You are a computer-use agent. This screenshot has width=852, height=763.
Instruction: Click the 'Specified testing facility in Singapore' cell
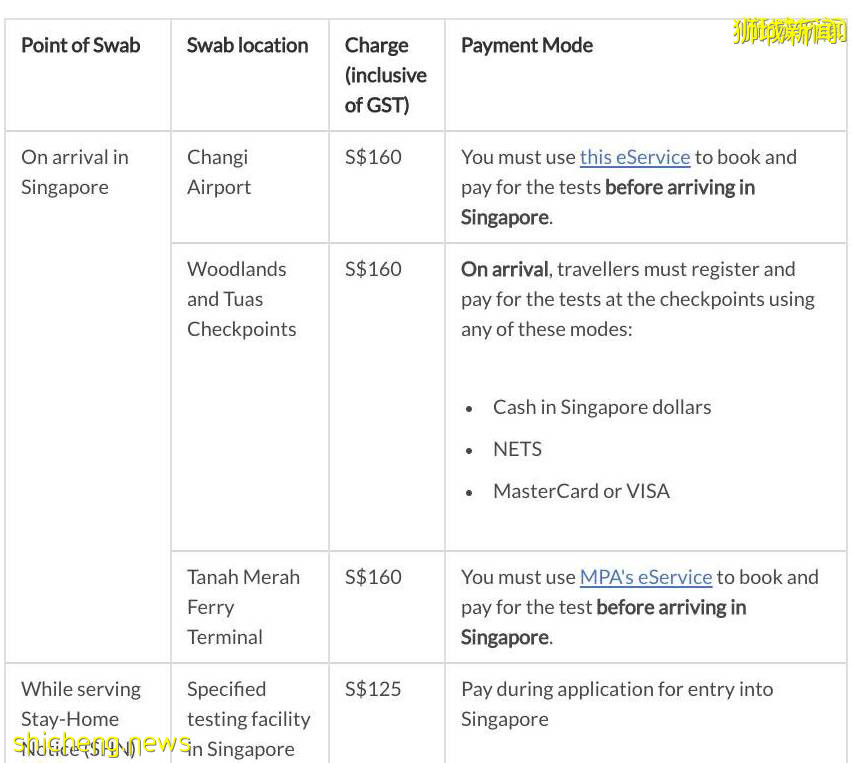[248, 718]
